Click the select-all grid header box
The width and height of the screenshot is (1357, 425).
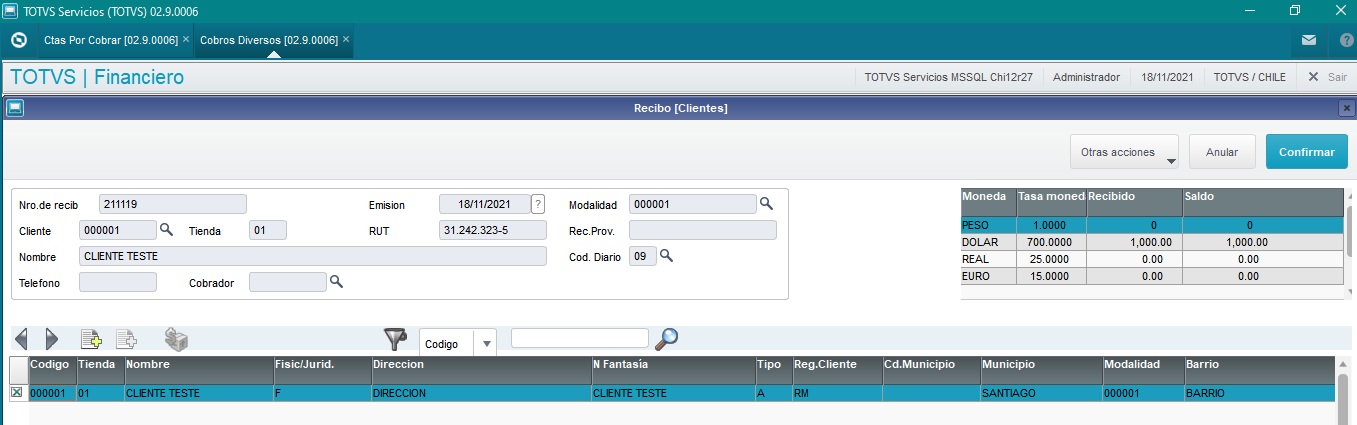18,369
